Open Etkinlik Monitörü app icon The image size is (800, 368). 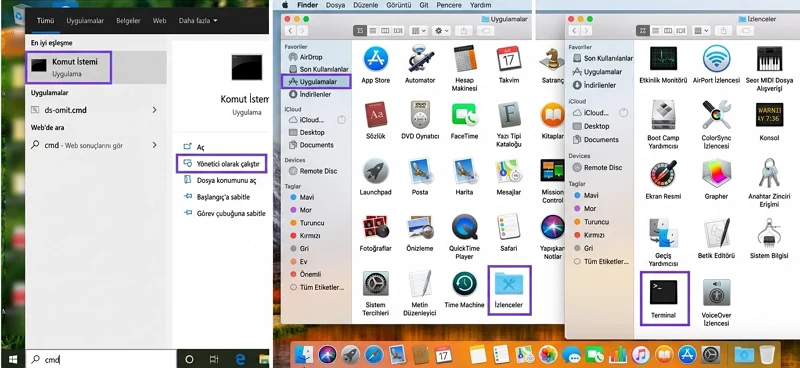click(x=663, y=58)
